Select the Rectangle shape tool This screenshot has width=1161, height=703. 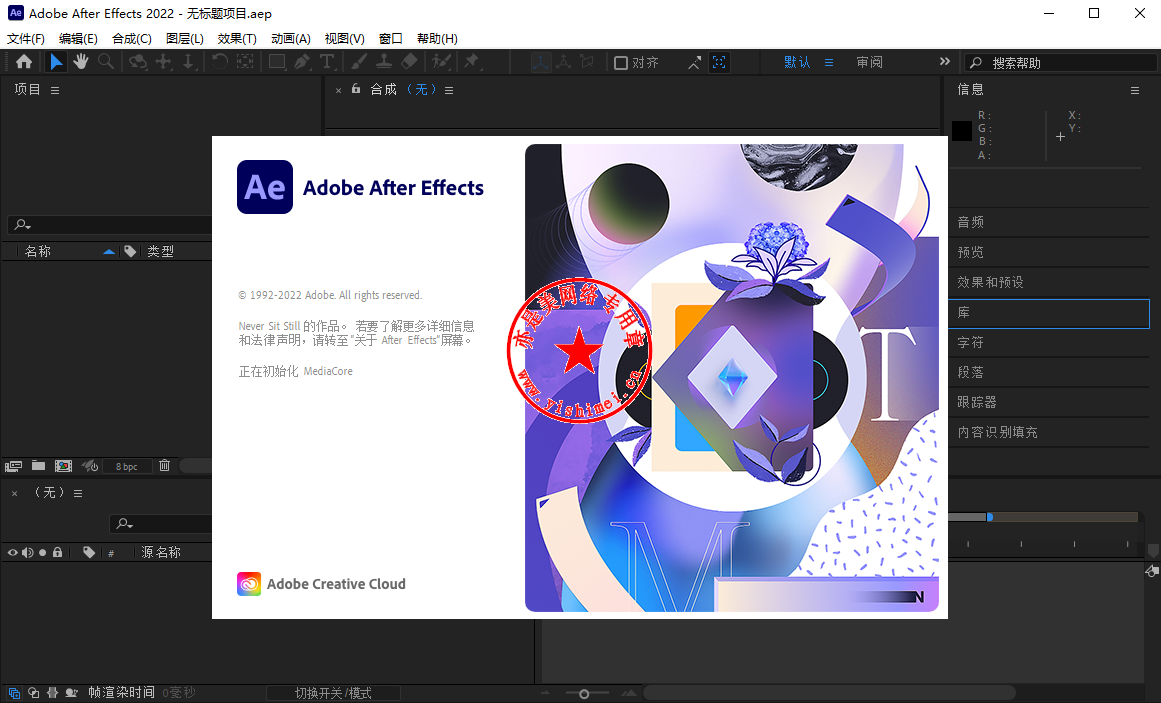277,62
